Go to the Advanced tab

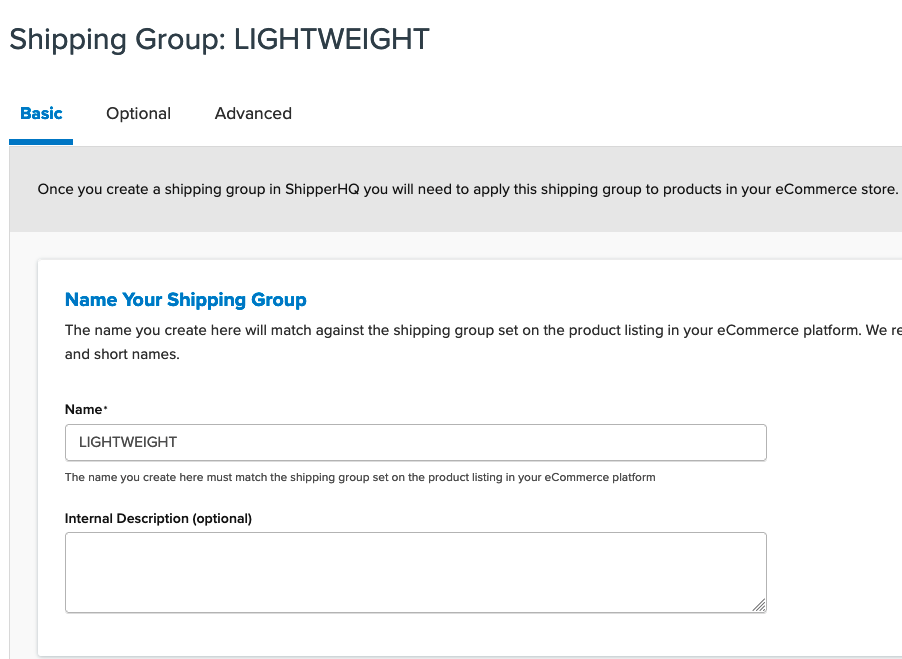(253, 114)
